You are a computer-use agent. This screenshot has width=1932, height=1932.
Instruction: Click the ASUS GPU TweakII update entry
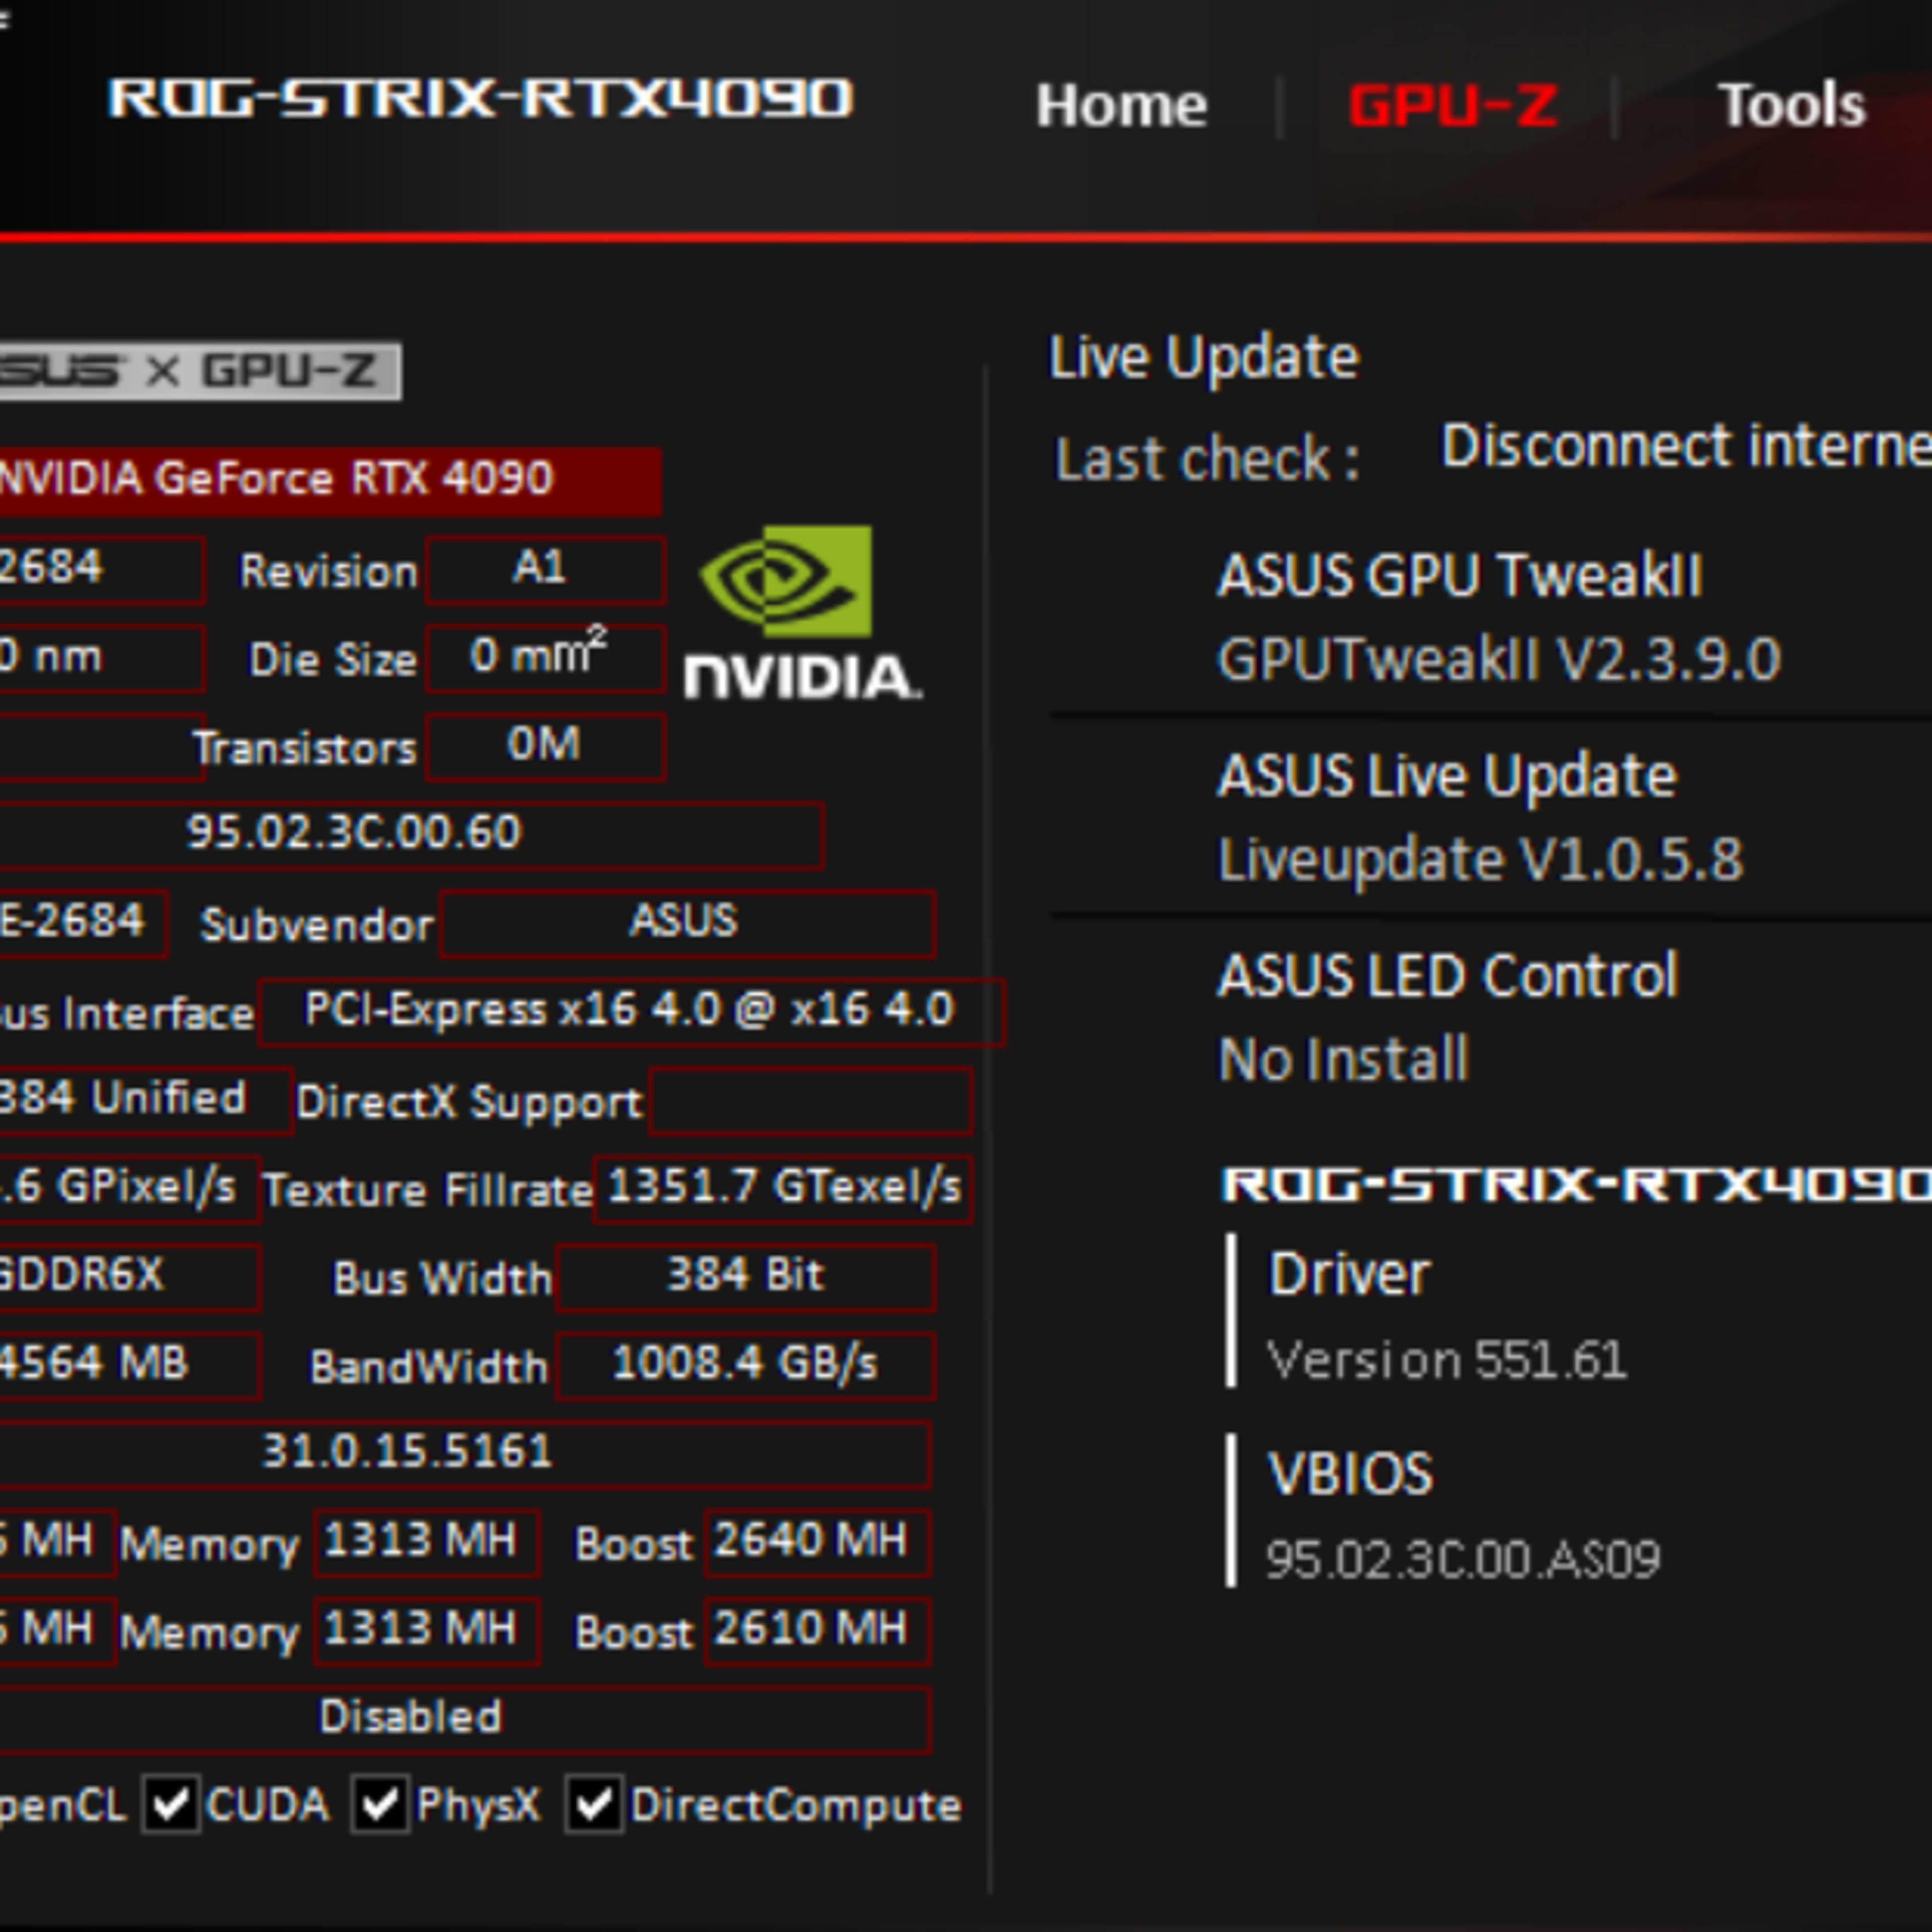click(1460, 576)
